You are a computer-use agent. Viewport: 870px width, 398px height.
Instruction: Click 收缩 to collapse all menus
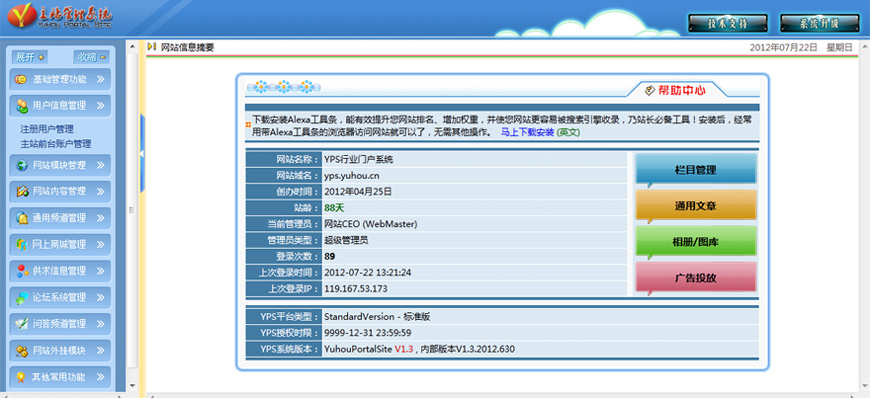point(92,57)
